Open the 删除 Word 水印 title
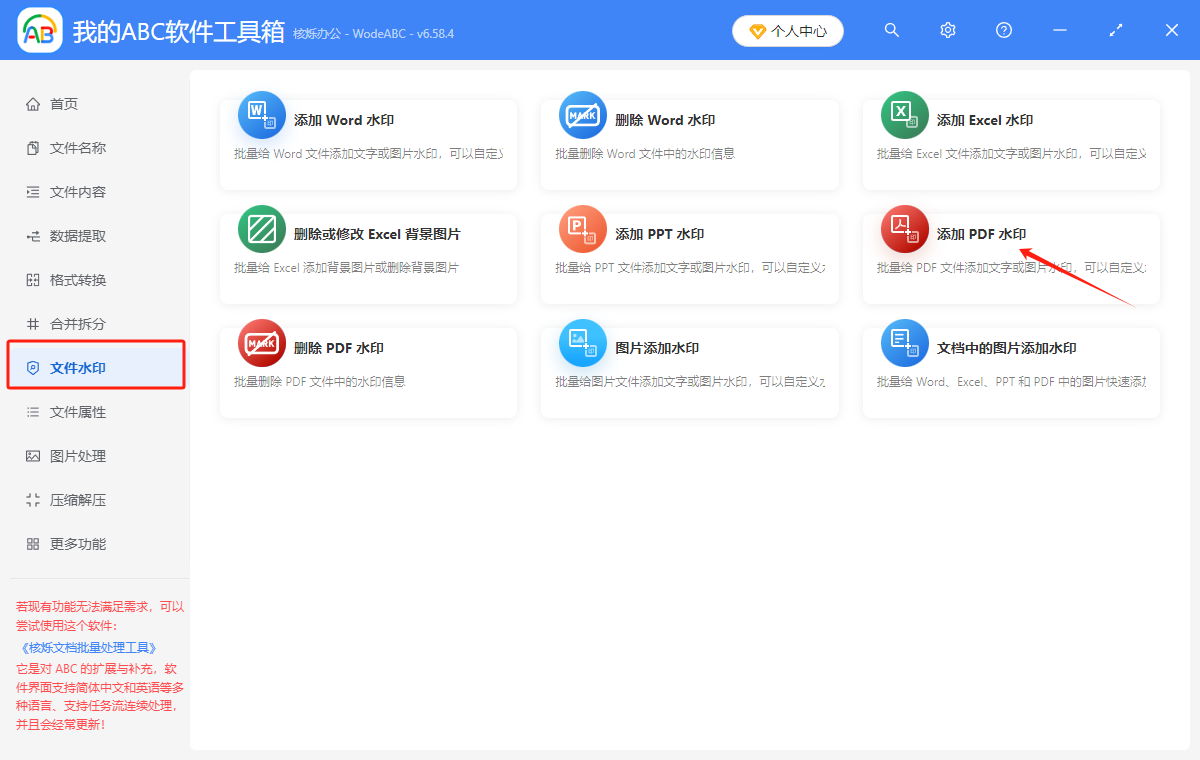 (x=665, y=120)
